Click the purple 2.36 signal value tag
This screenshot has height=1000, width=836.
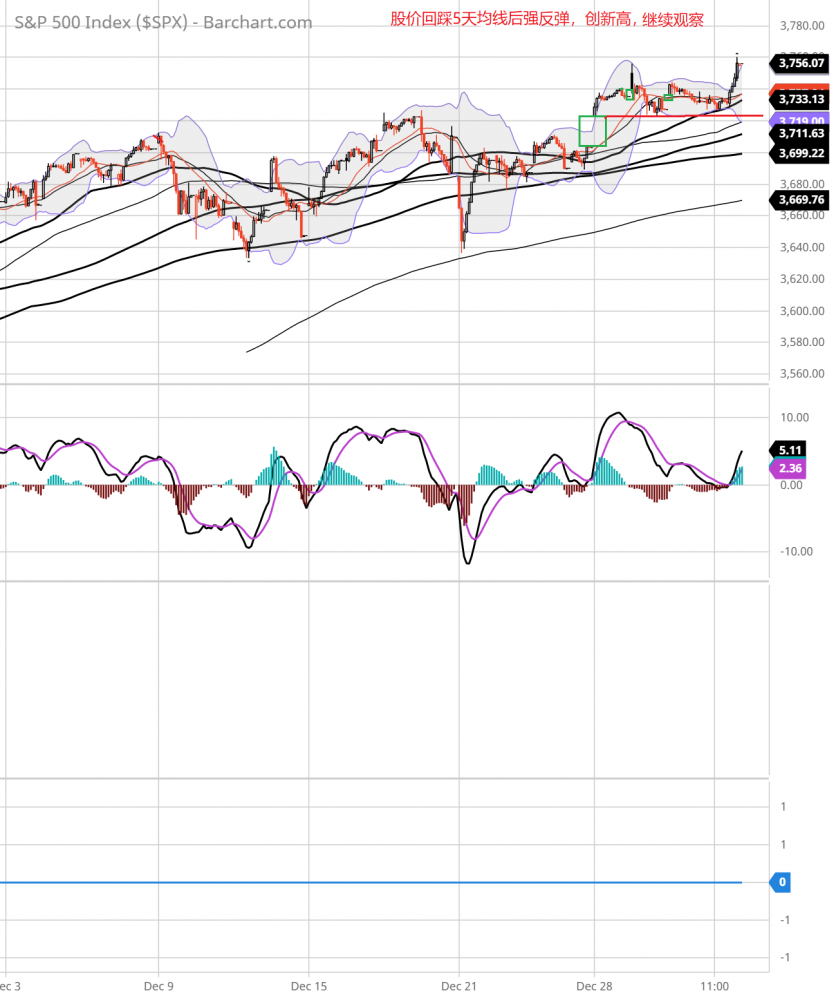pyautogui.click(x=789, y=468)
